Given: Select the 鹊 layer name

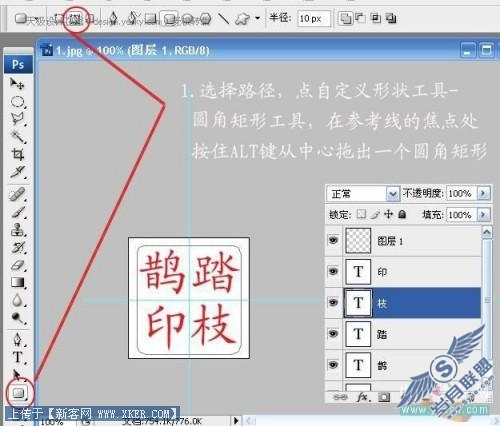Looking at the screenshot, I should [382, 365].
